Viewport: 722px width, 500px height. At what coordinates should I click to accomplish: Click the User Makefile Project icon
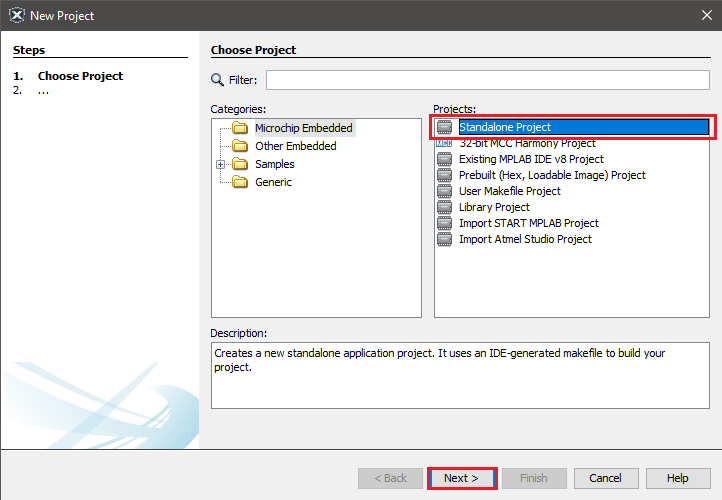click(444, 191)
